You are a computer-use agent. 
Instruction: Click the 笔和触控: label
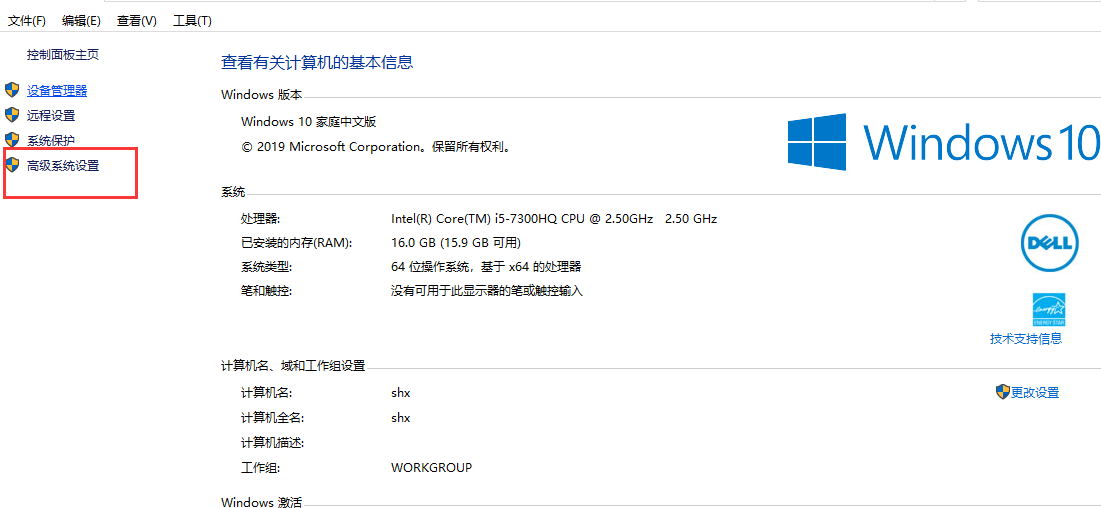click(266, 290)
